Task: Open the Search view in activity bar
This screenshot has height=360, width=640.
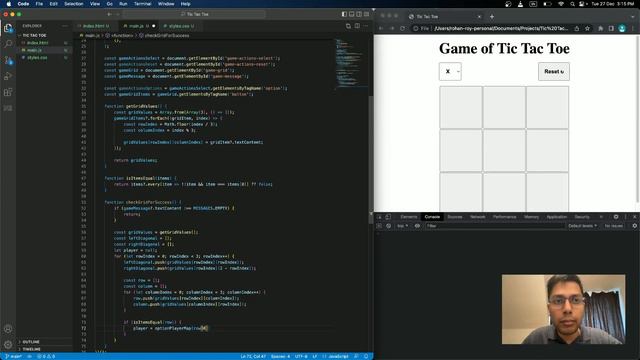Action: tap(8, 44)
